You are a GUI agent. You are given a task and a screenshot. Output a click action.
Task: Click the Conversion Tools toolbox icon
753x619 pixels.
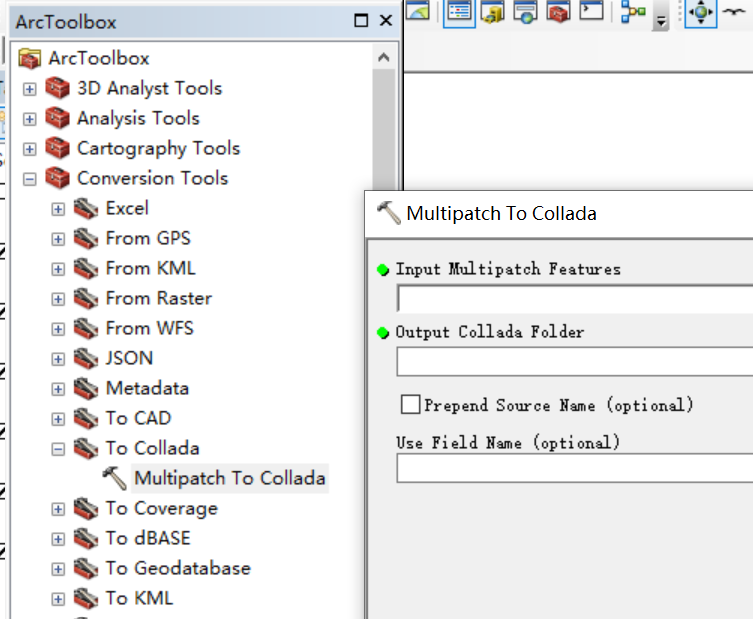(58, 178)
